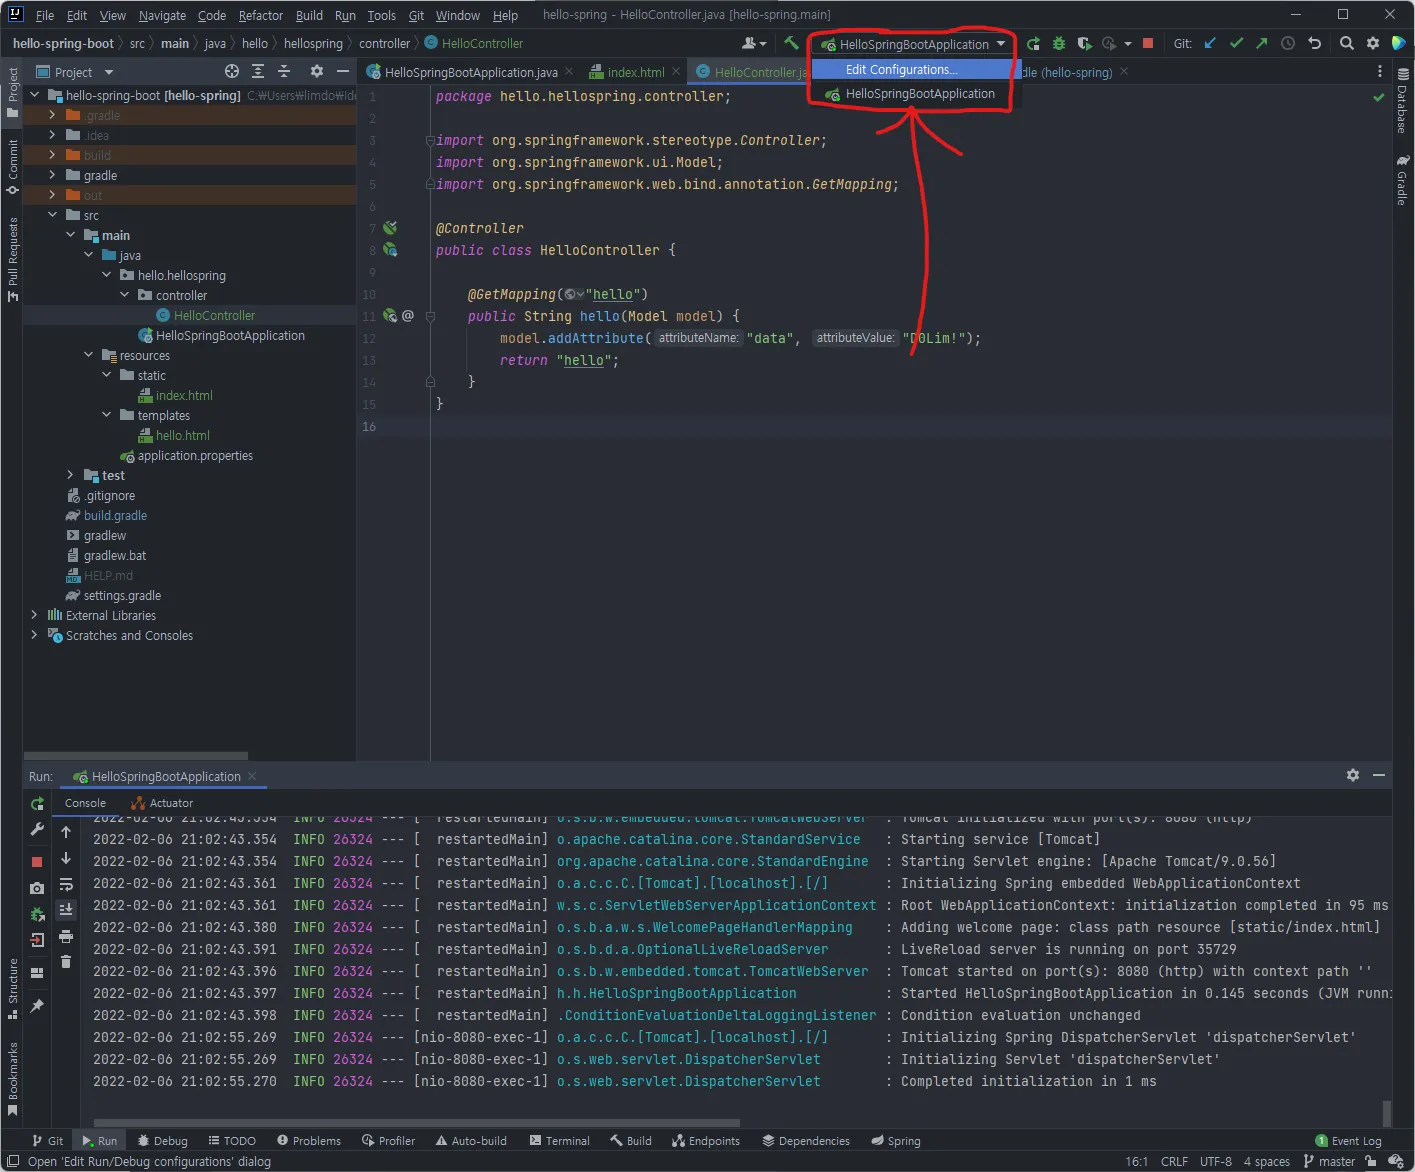Expand the gradle folder node
1415x1172 pixels.
pos(53,175)
